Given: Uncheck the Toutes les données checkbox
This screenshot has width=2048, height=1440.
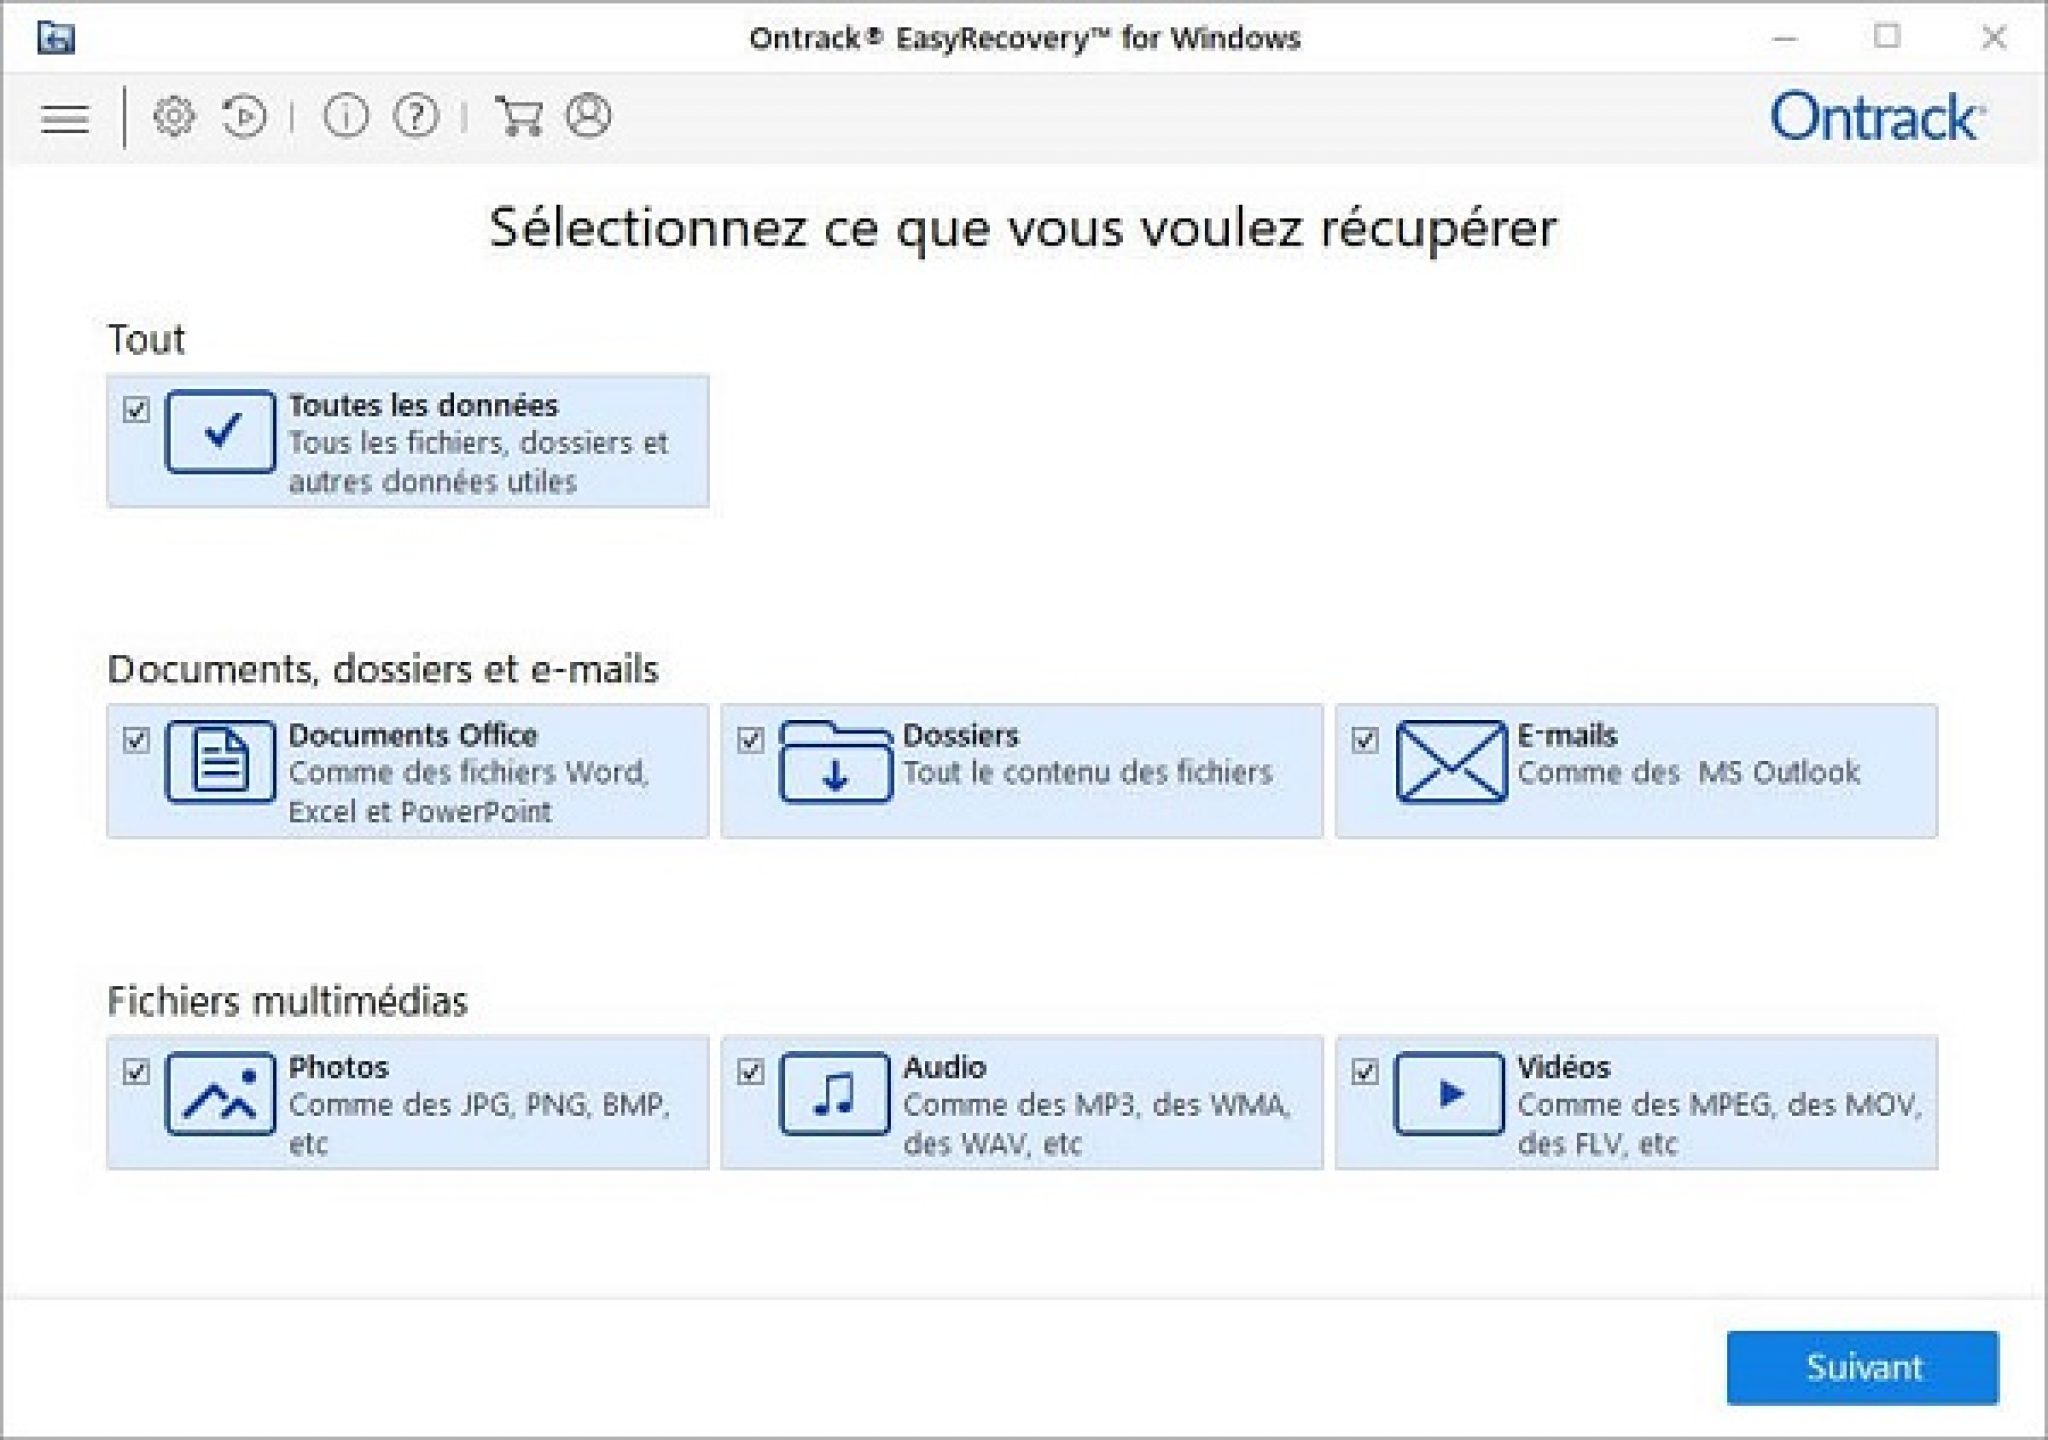Looking at the screenshot, I should [x=137, y=409].
